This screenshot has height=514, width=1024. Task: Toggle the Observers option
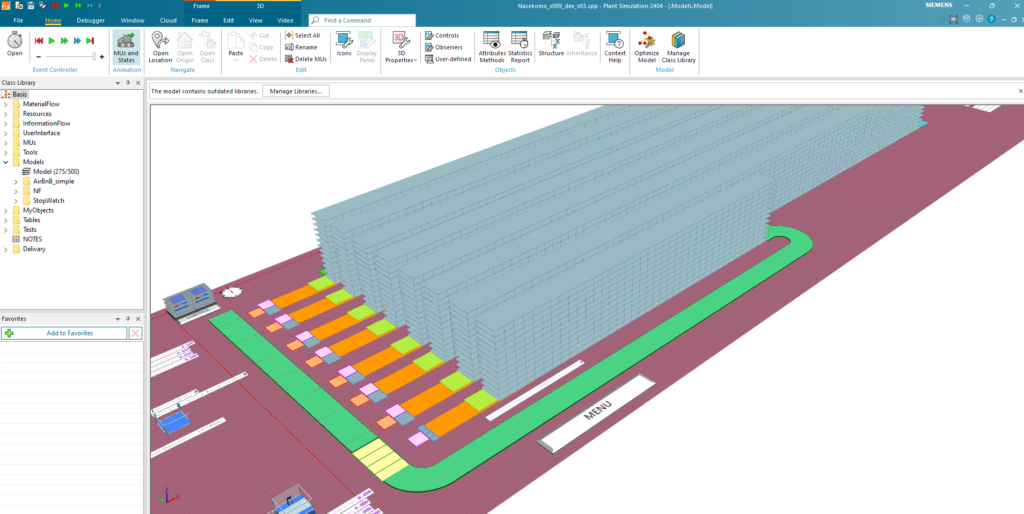point(443,47)
